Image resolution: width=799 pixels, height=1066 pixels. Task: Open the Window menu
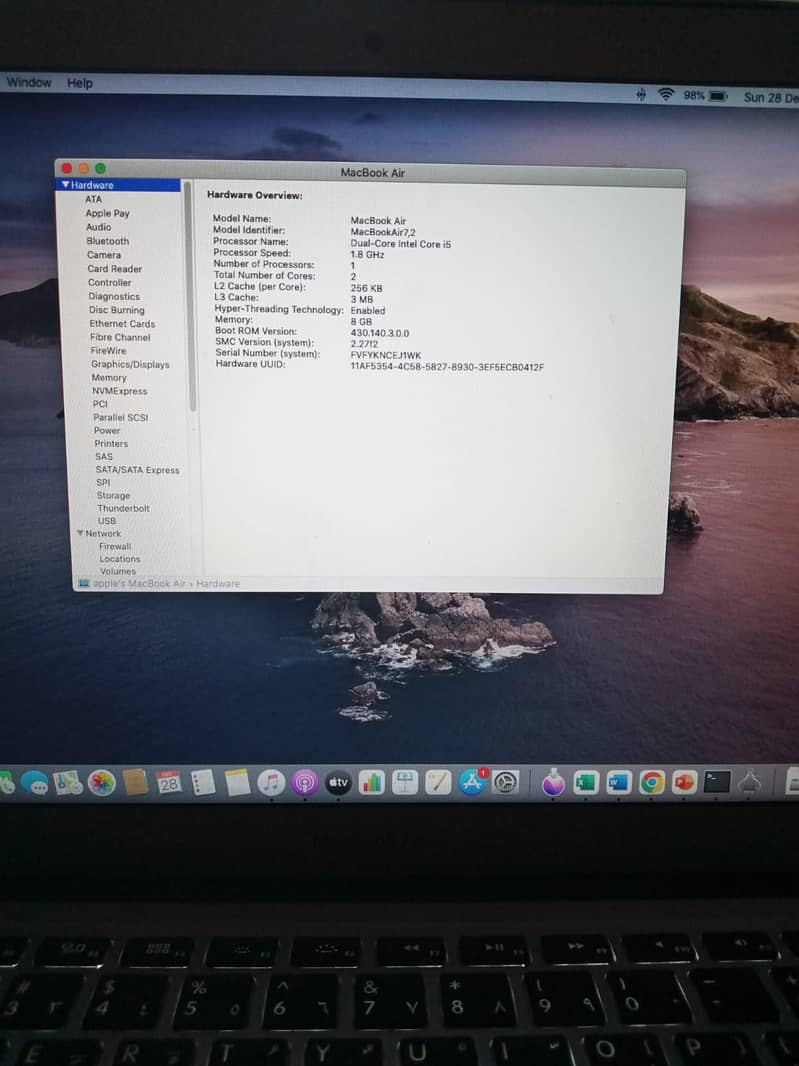29,82
